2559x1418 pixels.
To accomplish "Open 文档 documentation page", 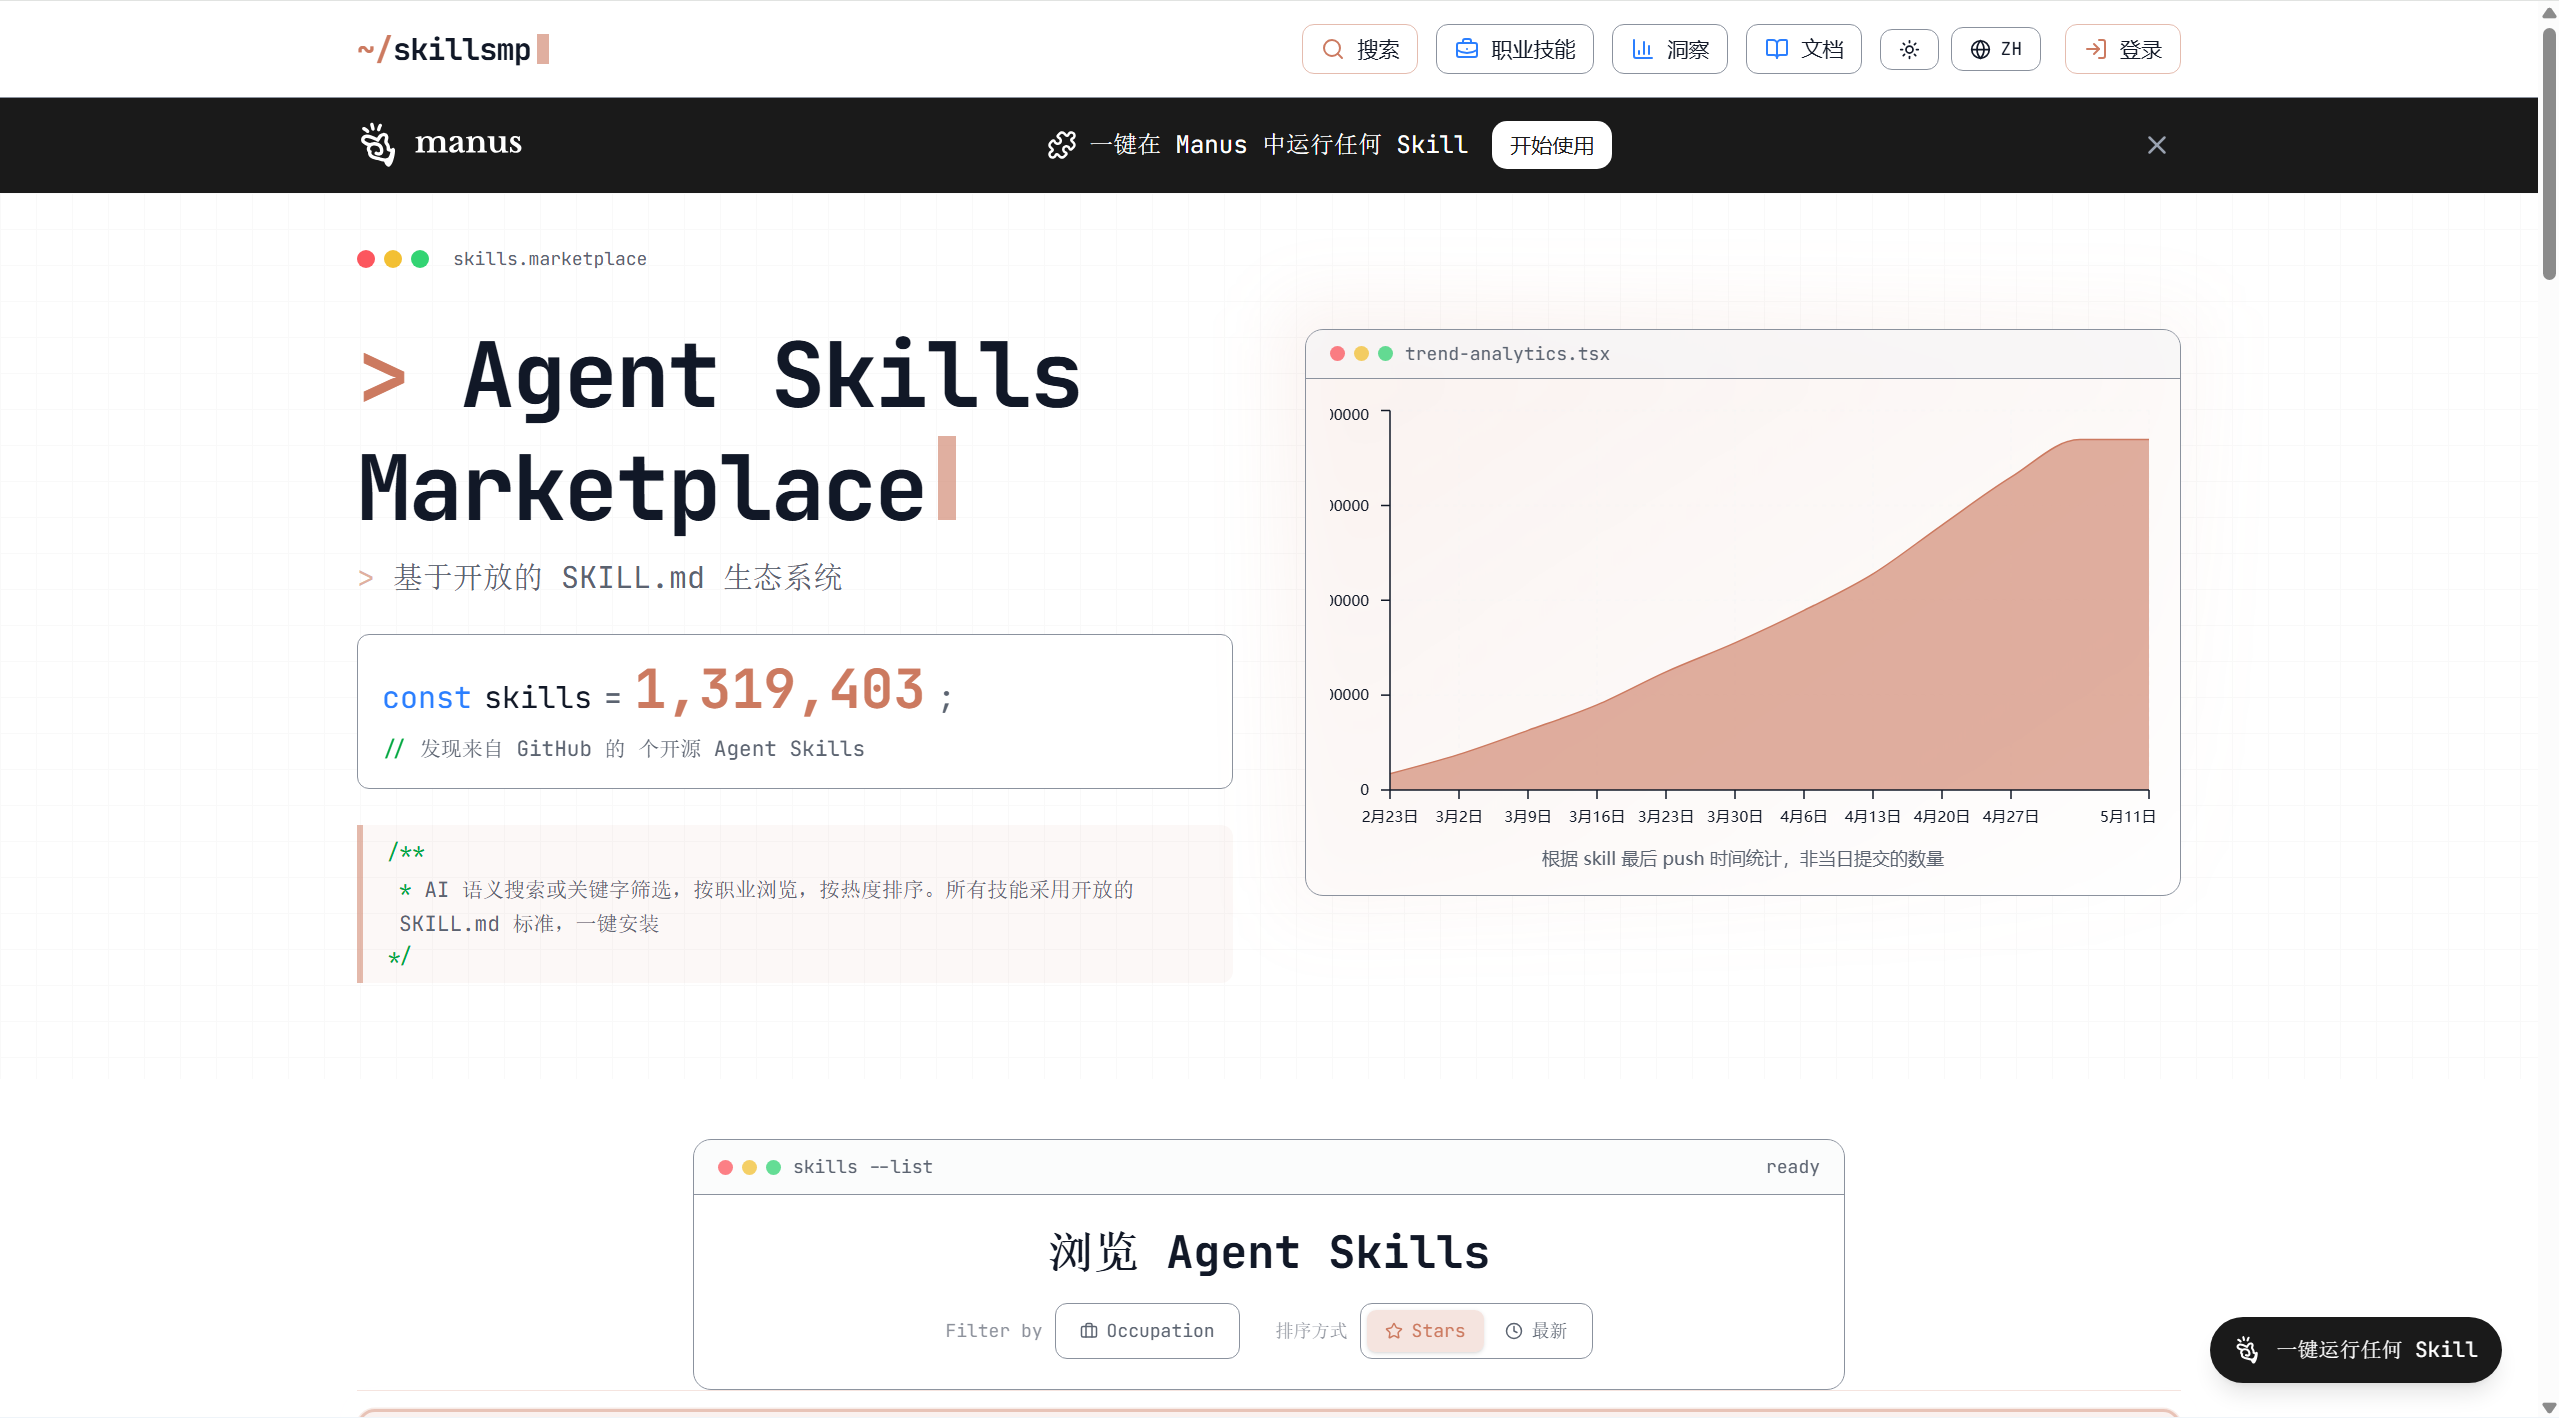I will tap(1803, 49).
